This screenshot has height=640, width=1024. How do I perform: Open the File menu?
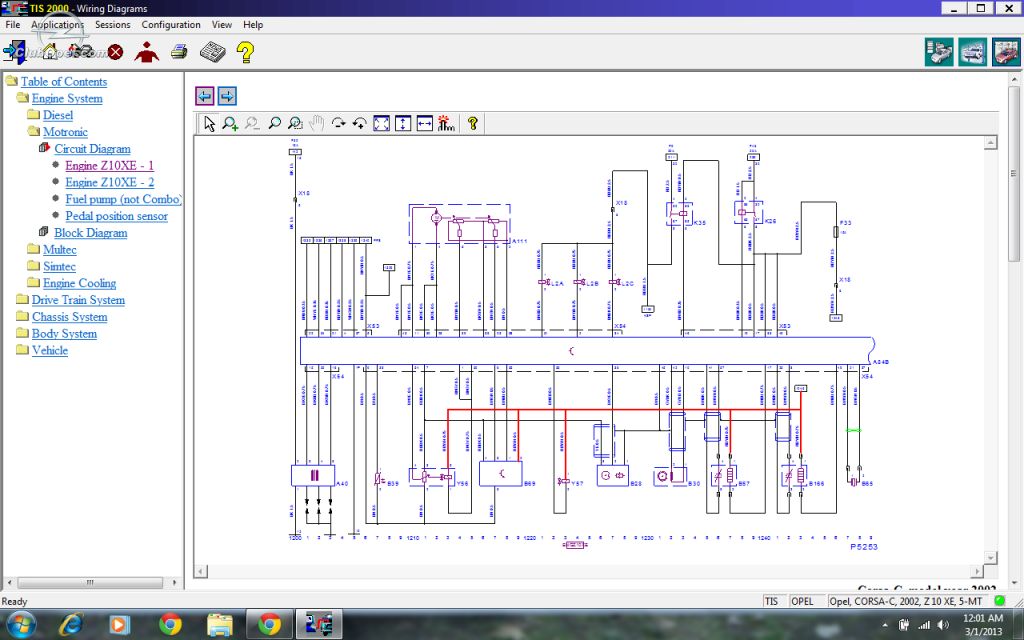12,25
